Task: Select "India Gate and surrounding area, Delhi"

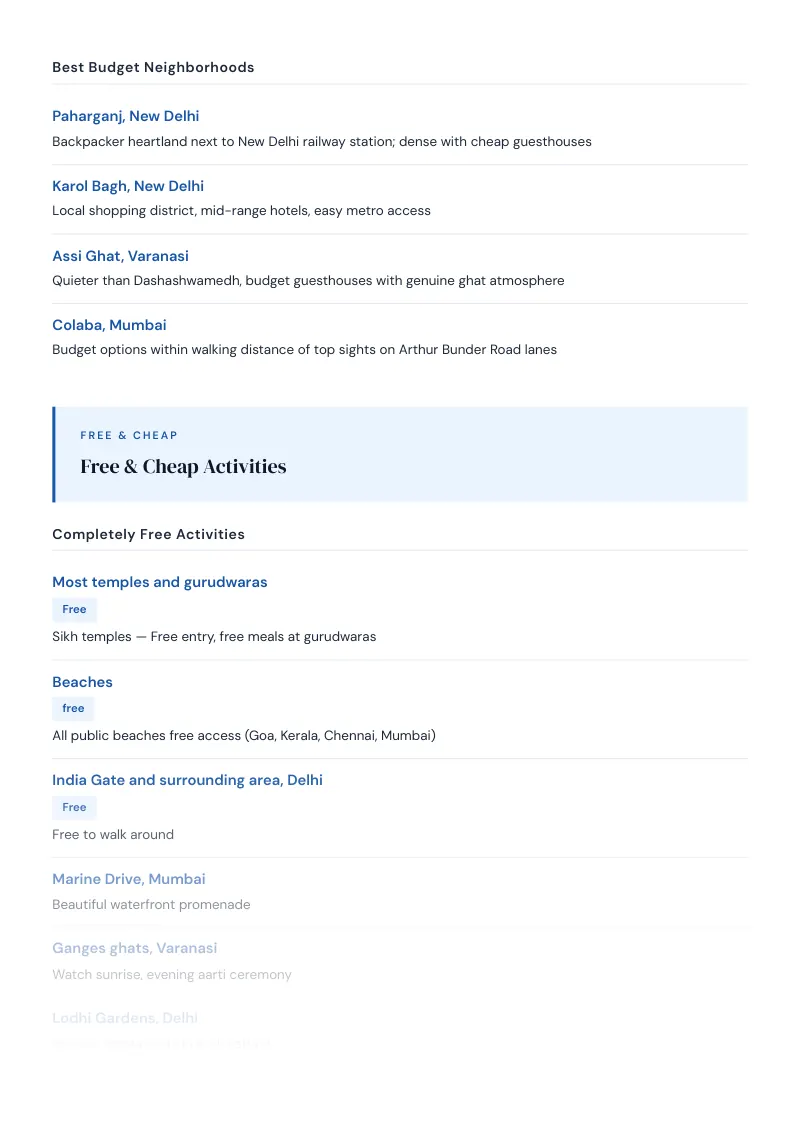Action: (188, 780)
